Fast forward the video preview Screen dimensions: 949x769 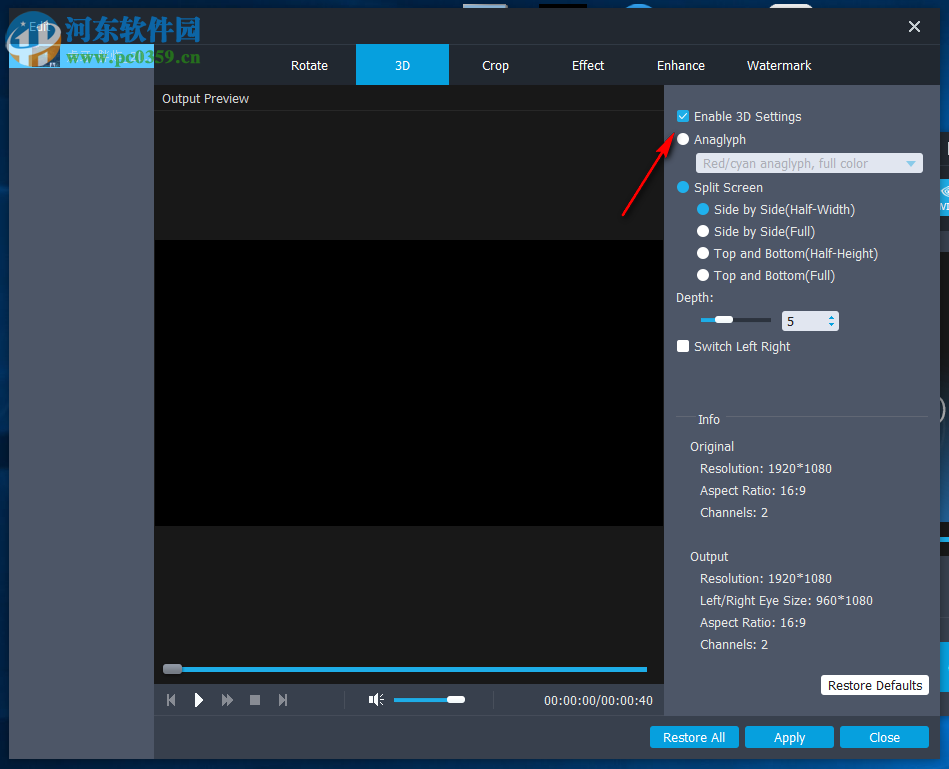pos(227,700)
